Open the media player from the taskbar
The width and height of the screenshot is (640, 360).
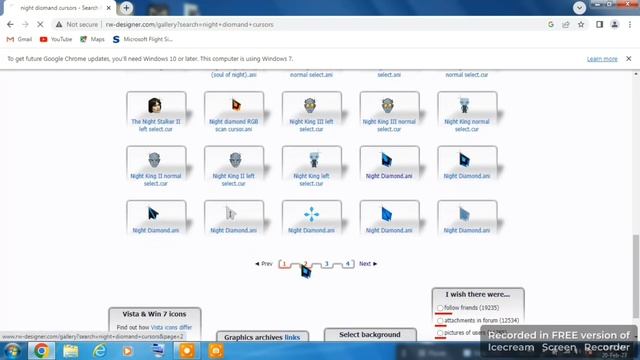tap(128, 351)
